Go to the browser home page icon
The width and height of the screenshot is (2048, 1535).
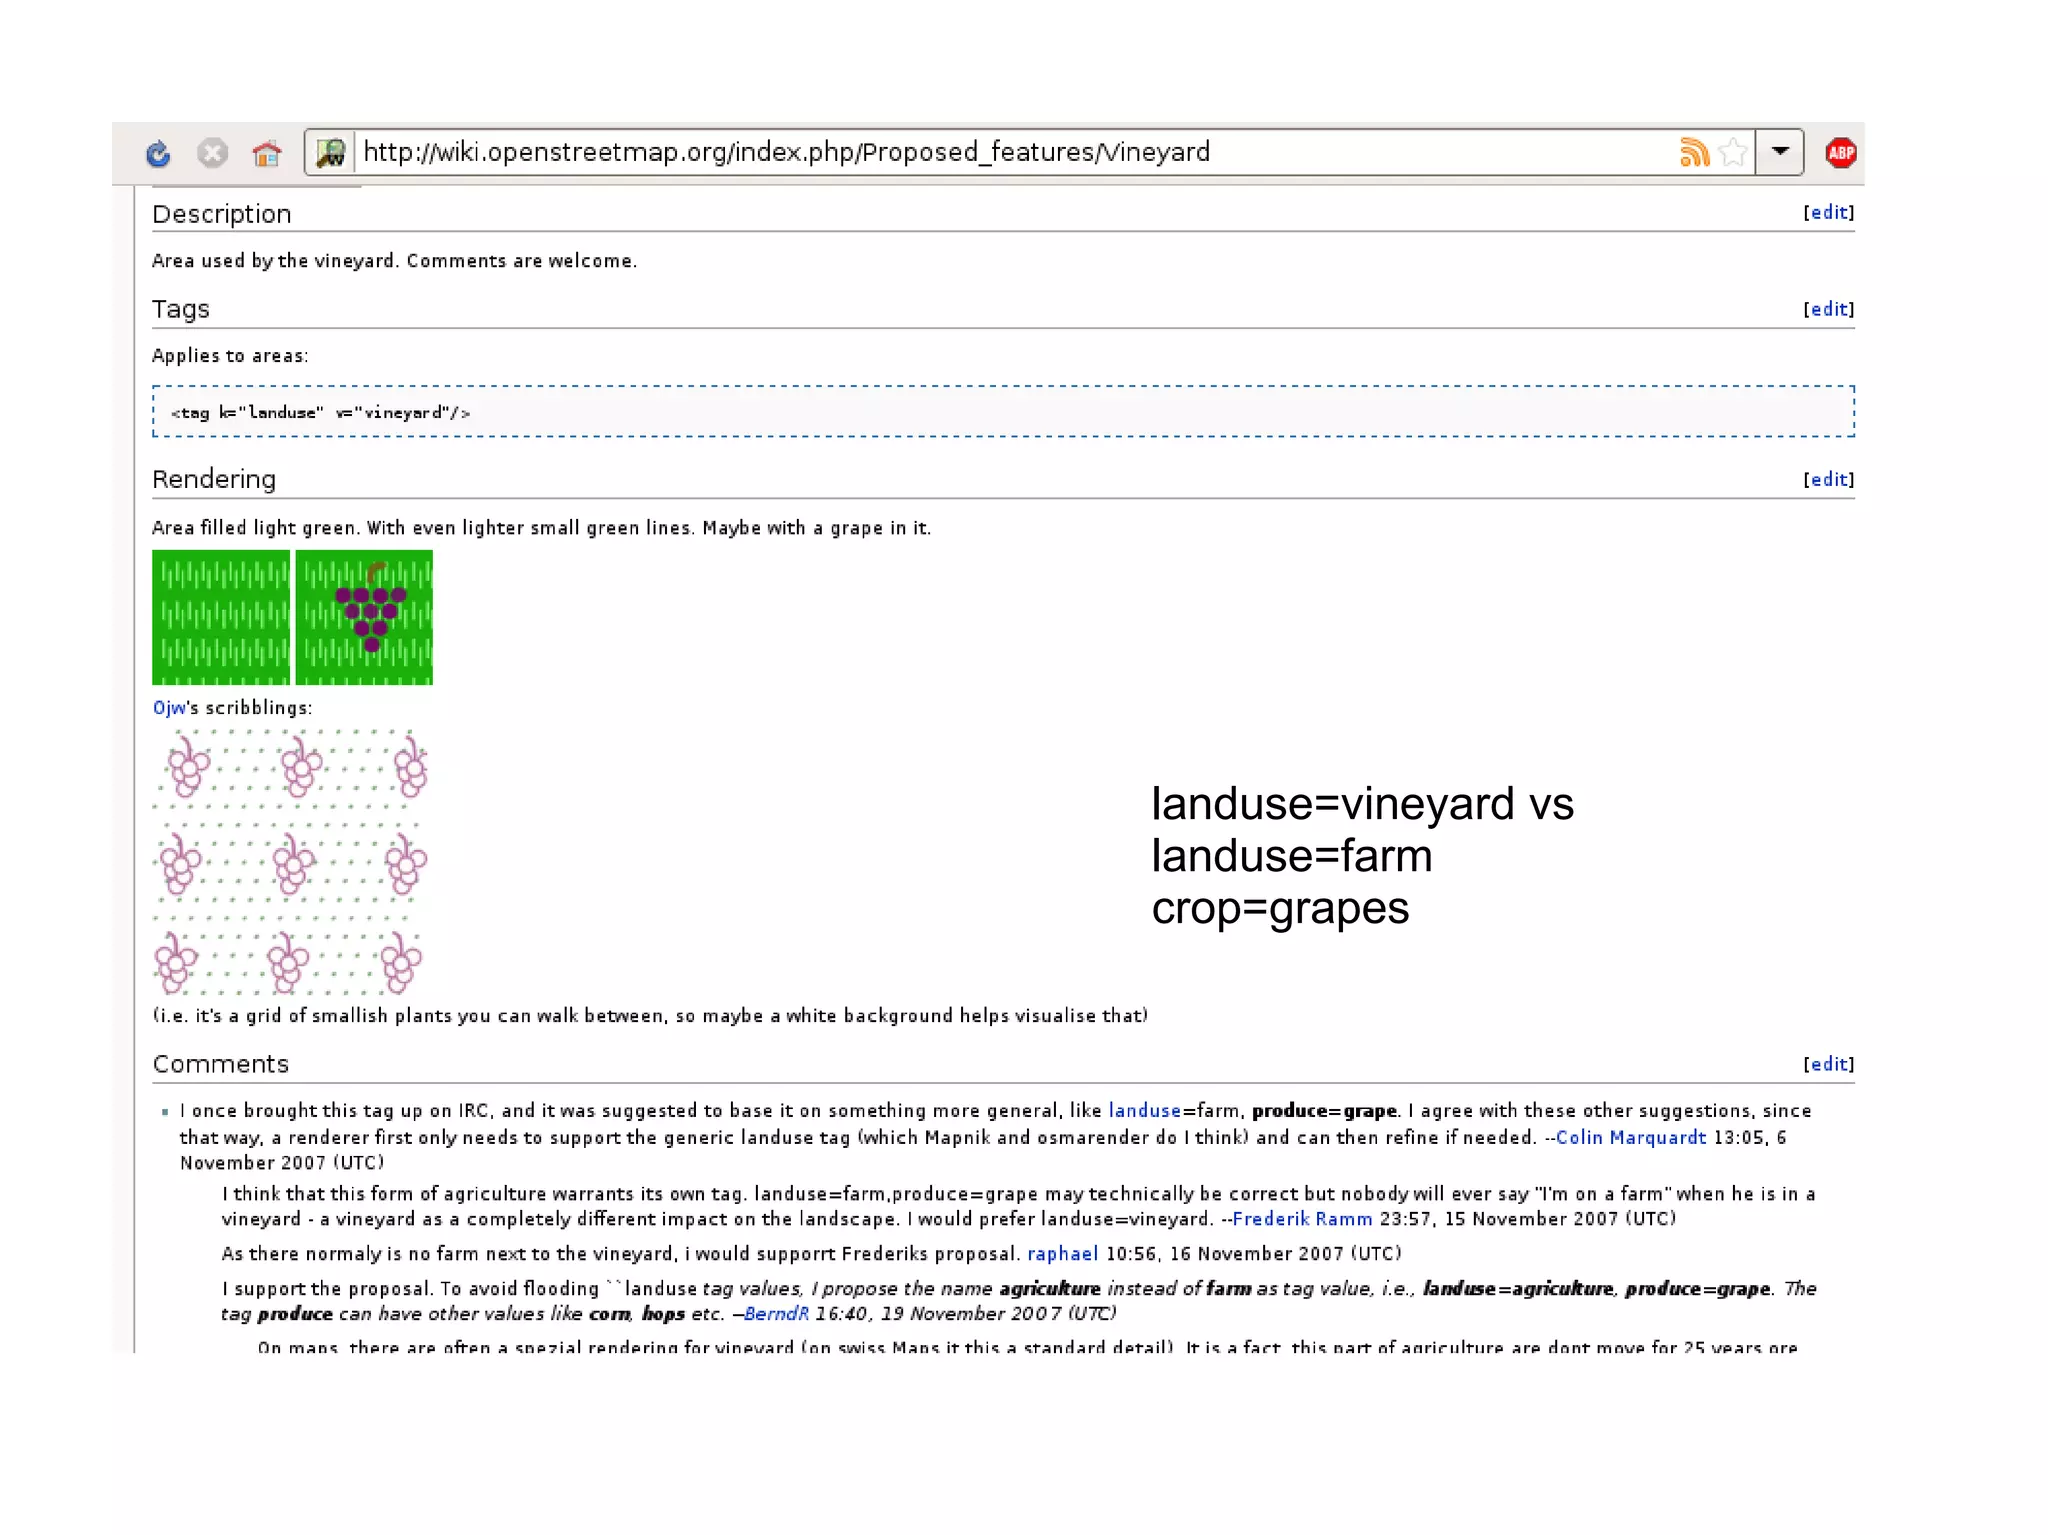tap(266, 153)
